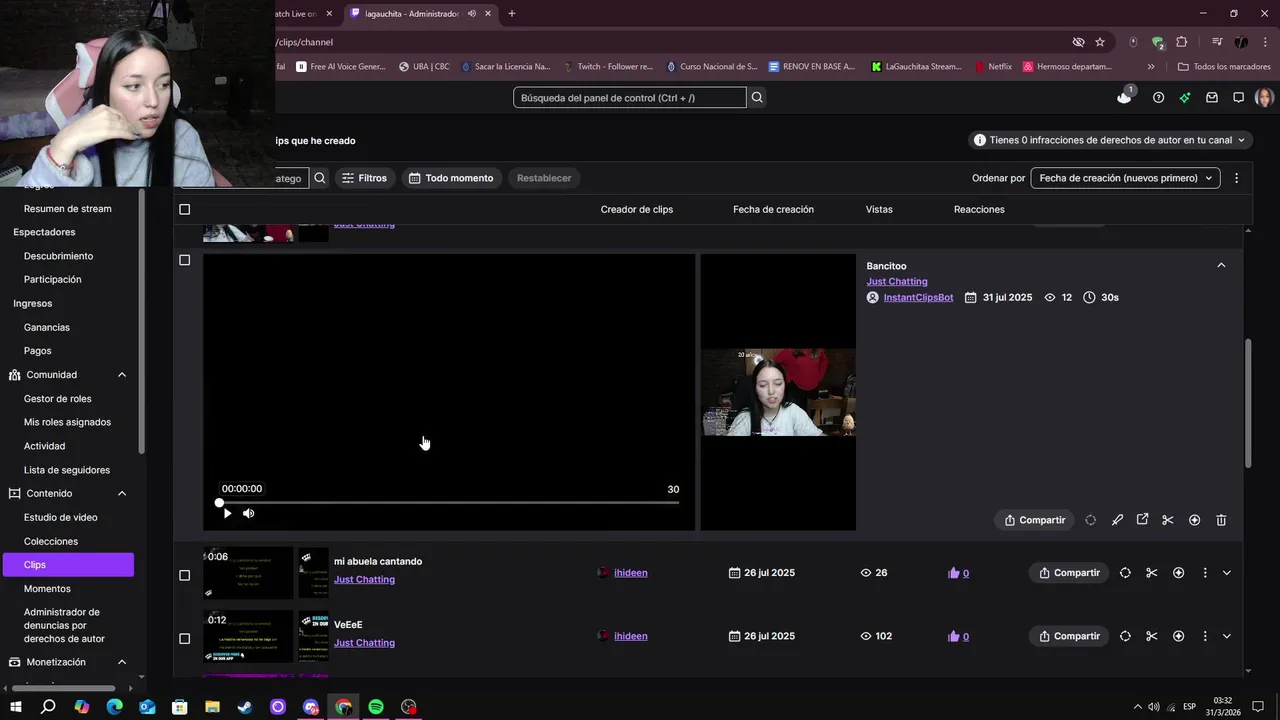The width and height of the screenshot is (1280, 720).
Task: Open Colecciones in sidebar
Action: 50,541
